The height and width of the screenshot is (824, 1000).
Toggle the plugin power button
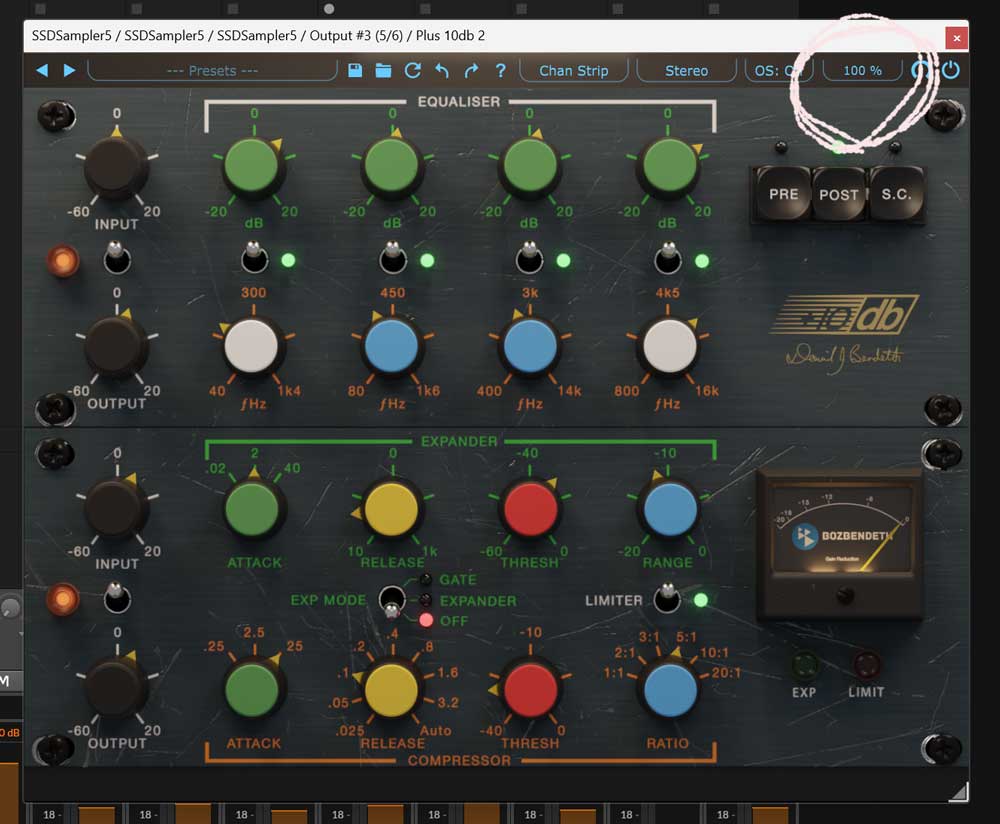pyautogui.click(x=950, y=70)
